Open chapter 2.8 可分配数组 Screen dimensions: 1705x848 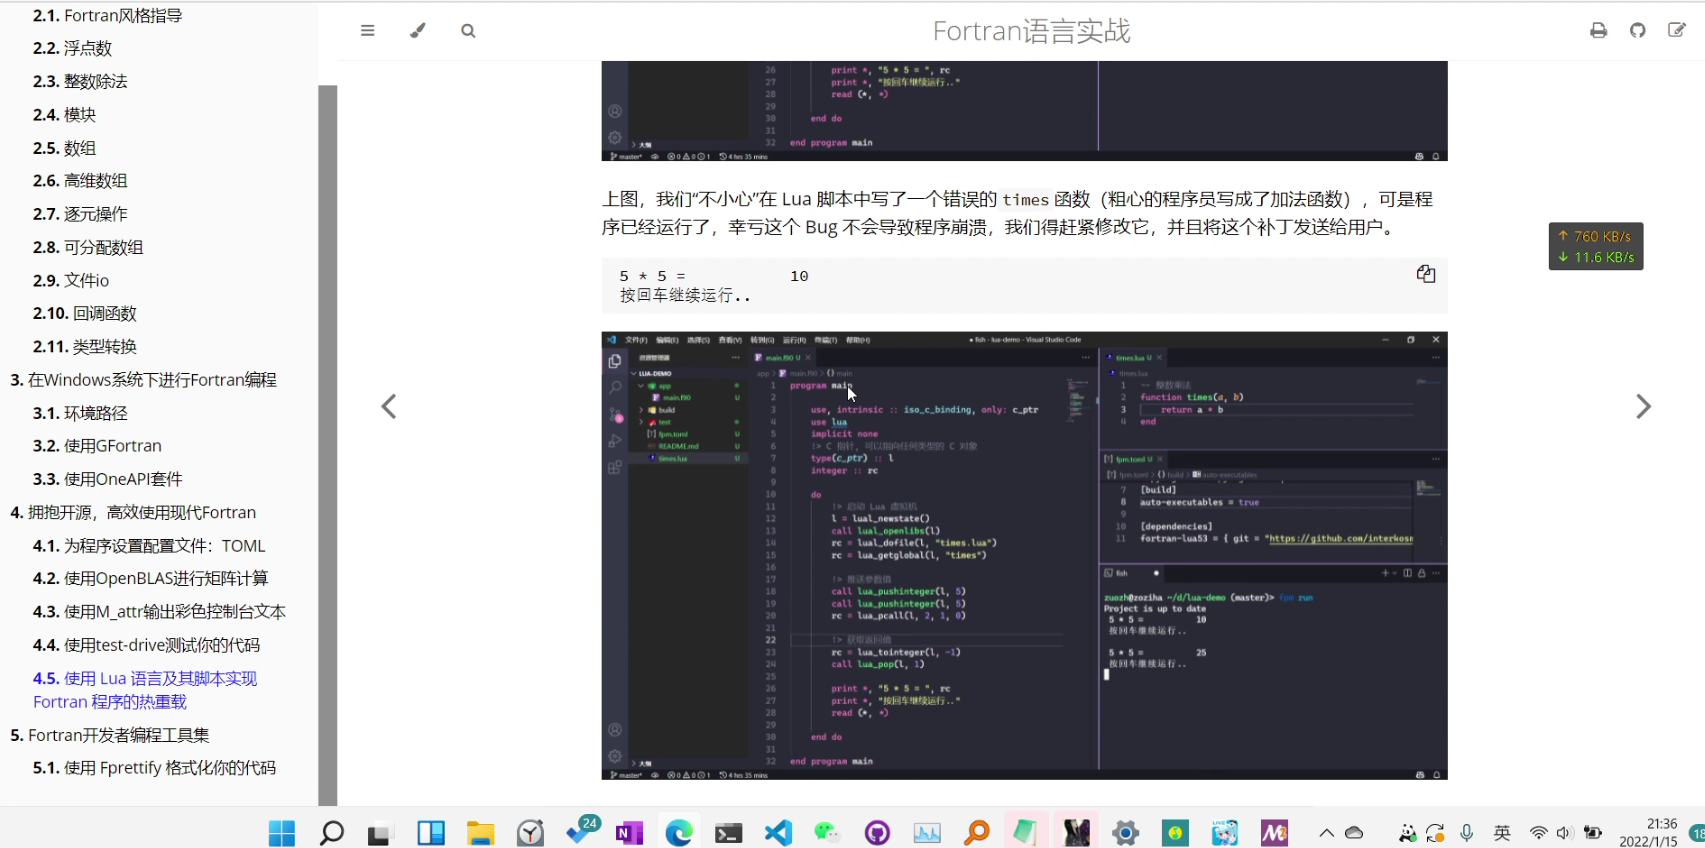(88, 247)
